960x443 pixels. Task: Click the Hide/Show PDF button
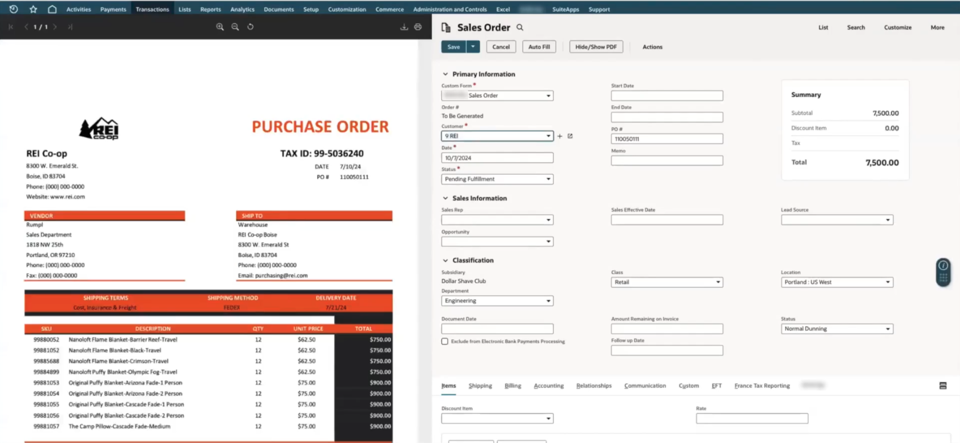click(596, 47)
